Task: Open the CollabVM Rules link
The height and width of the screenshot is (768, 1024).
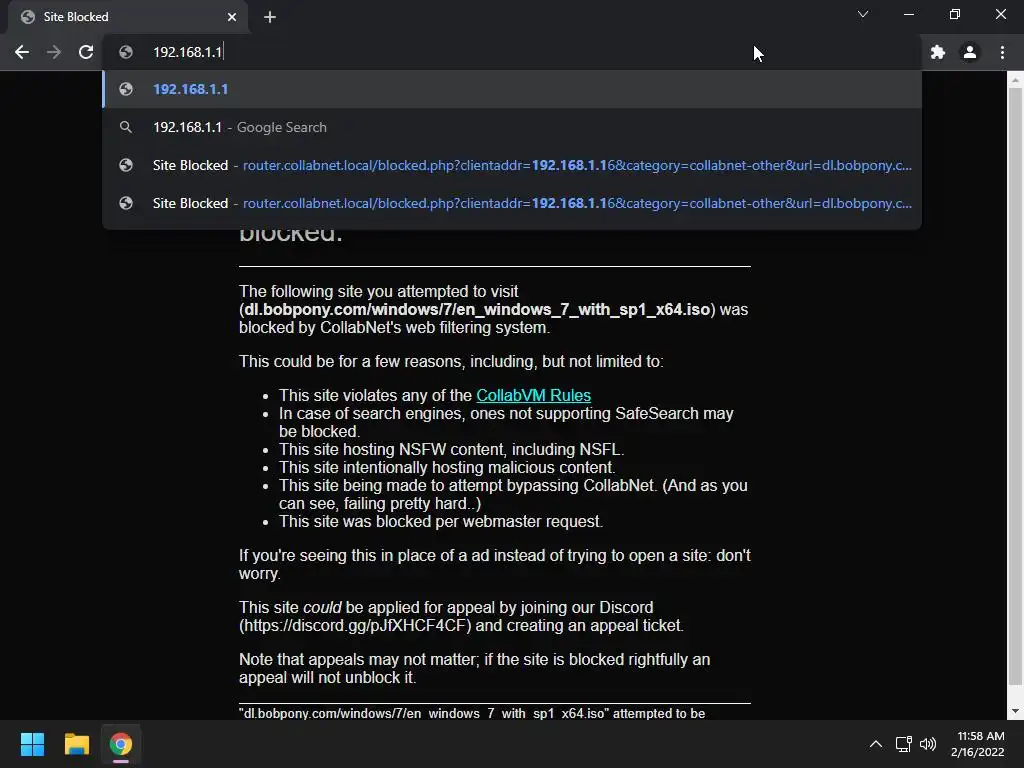Action: pyautogui.click(x=534, y=395)
